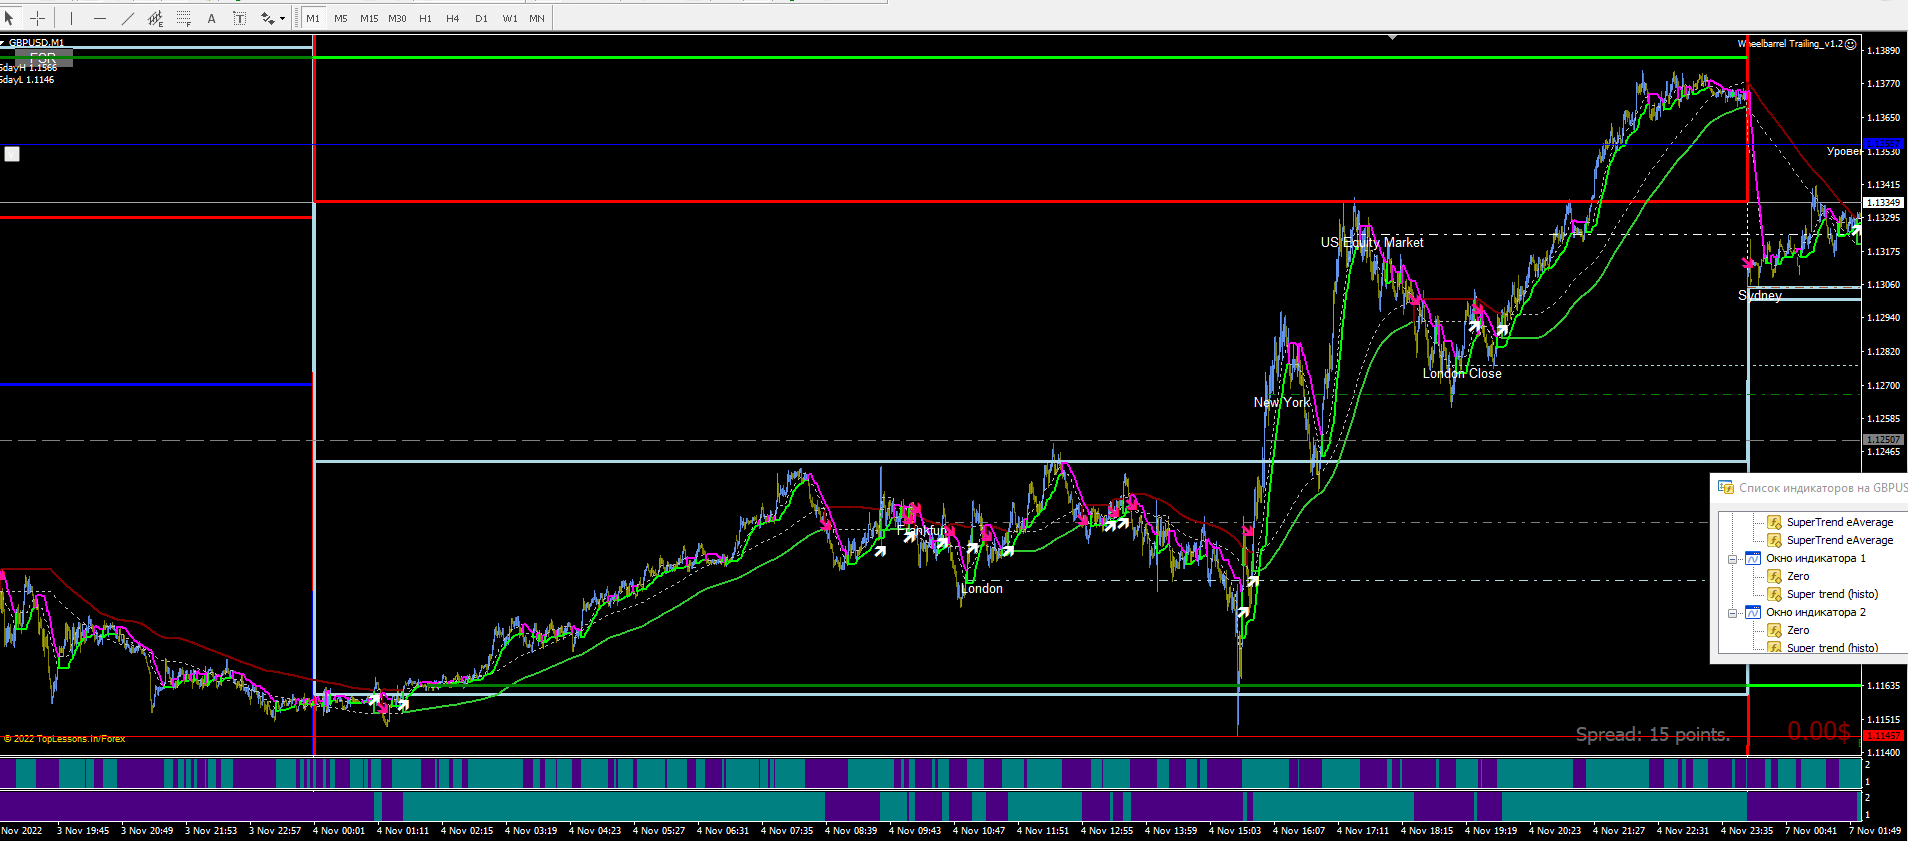Open the arrows tool dropdown arrow
Screen dimensions: 1908x841
282,19
